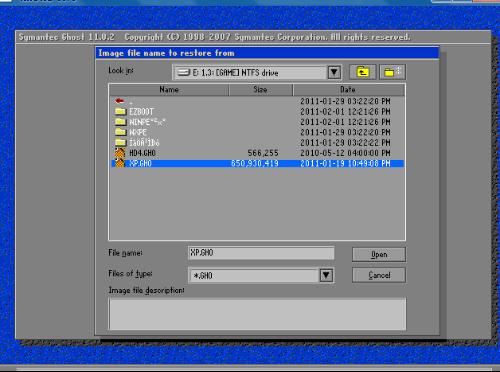The width and height of the screenshot is (500, 372).
Task: Select the folder icon dated 03:22:22 PM
Action: coord(120,142)
